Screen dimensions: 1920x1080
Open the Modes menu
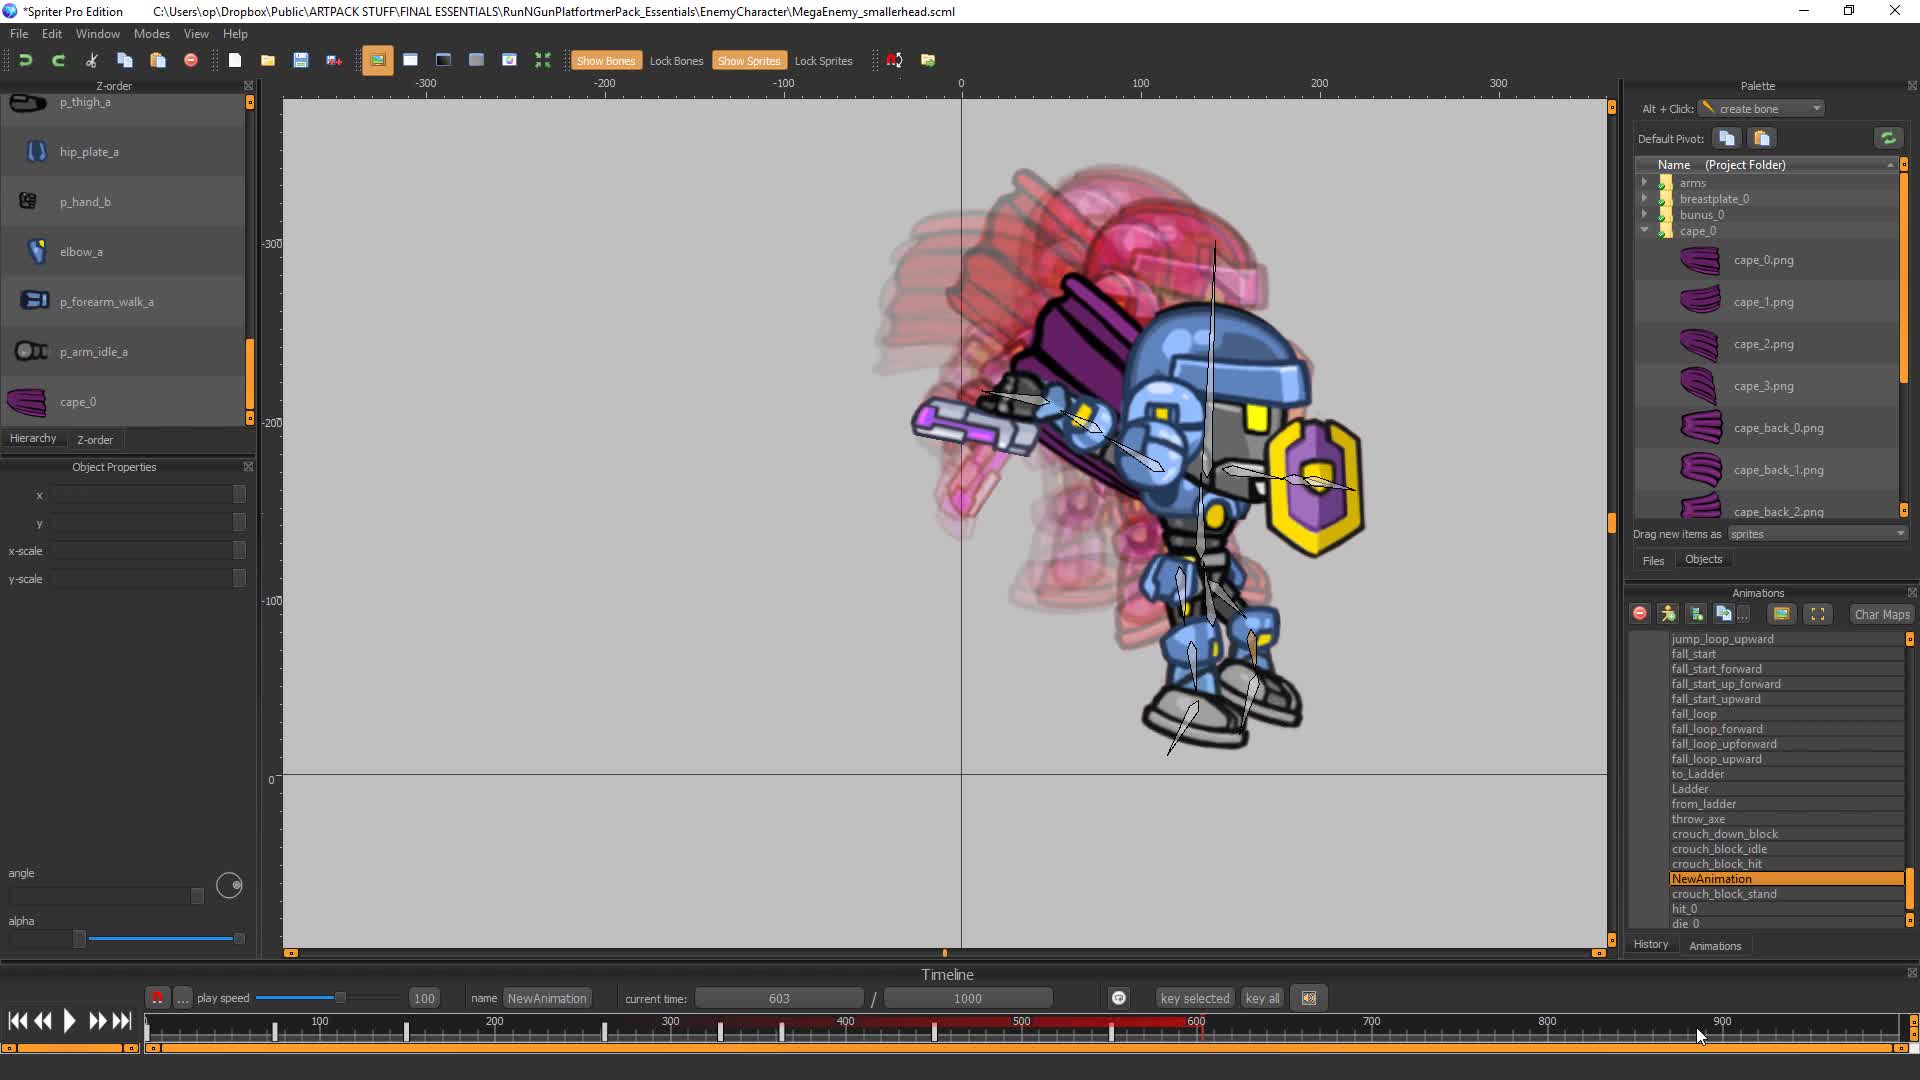[151, 34]
